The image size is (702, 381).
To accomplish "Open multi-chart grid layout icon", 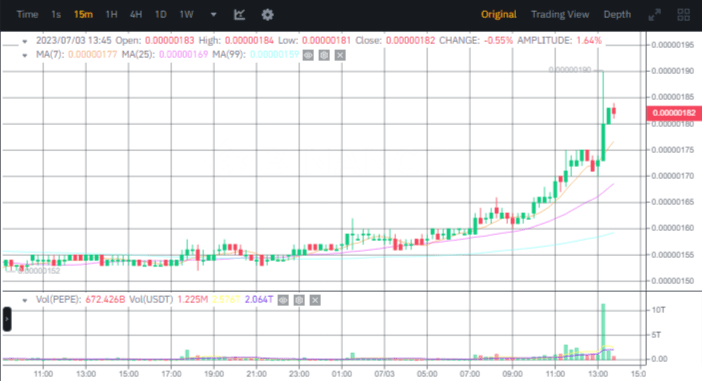I will [x=684, y=15].
